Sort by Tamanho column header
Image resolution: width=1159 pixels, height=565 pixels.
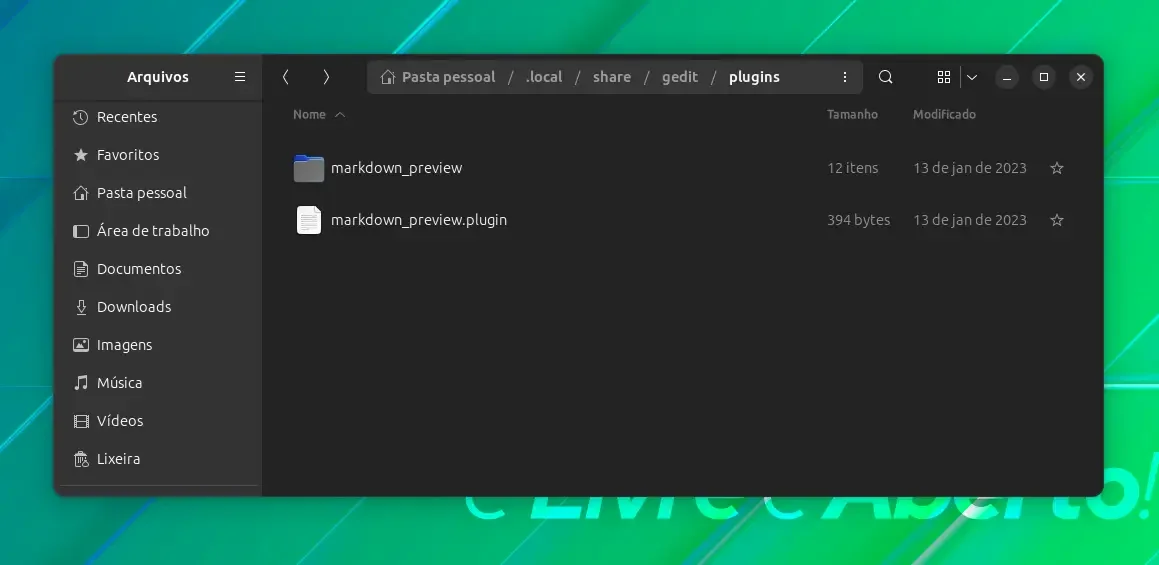(852, 115)
